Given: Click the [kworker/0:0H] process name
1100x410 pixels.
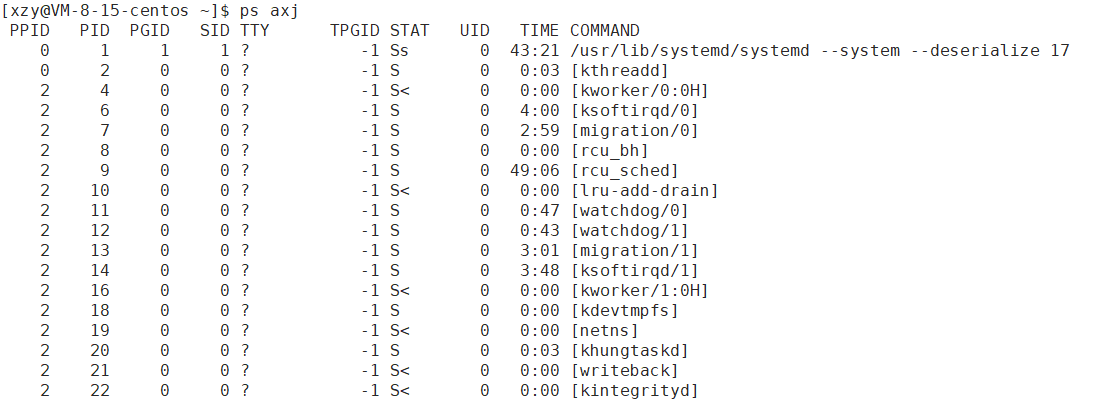Looking at the screenshot, I should (x=639, y=91).
